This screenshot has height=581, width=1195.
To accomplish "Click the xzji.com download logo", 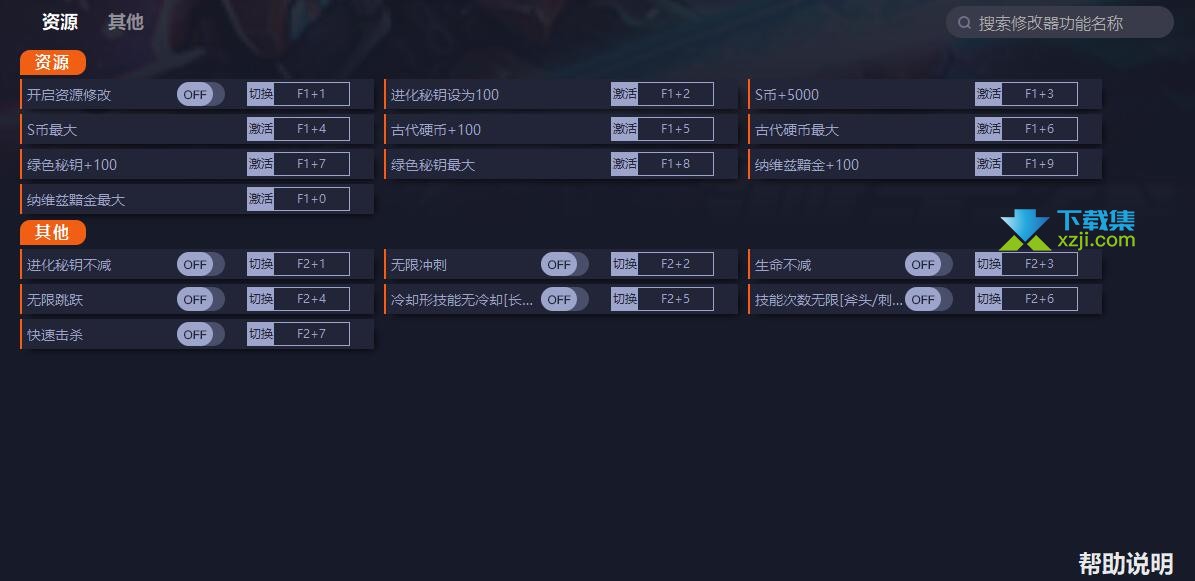I will pos(1067,231).
